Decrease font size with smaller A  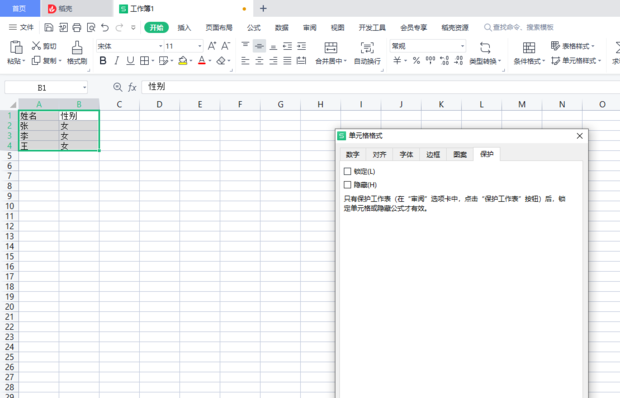(x=225, y=46)
